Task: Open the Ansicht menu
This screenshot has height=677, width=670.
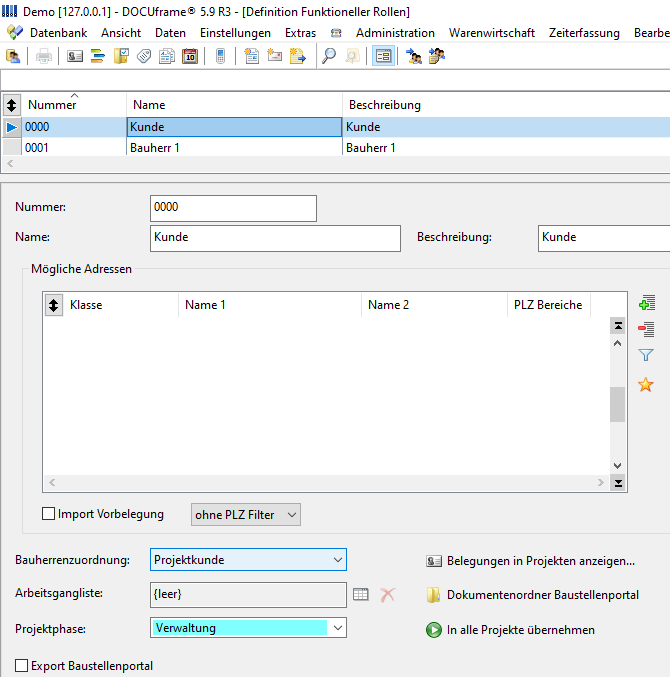Action: click(121, 33)
